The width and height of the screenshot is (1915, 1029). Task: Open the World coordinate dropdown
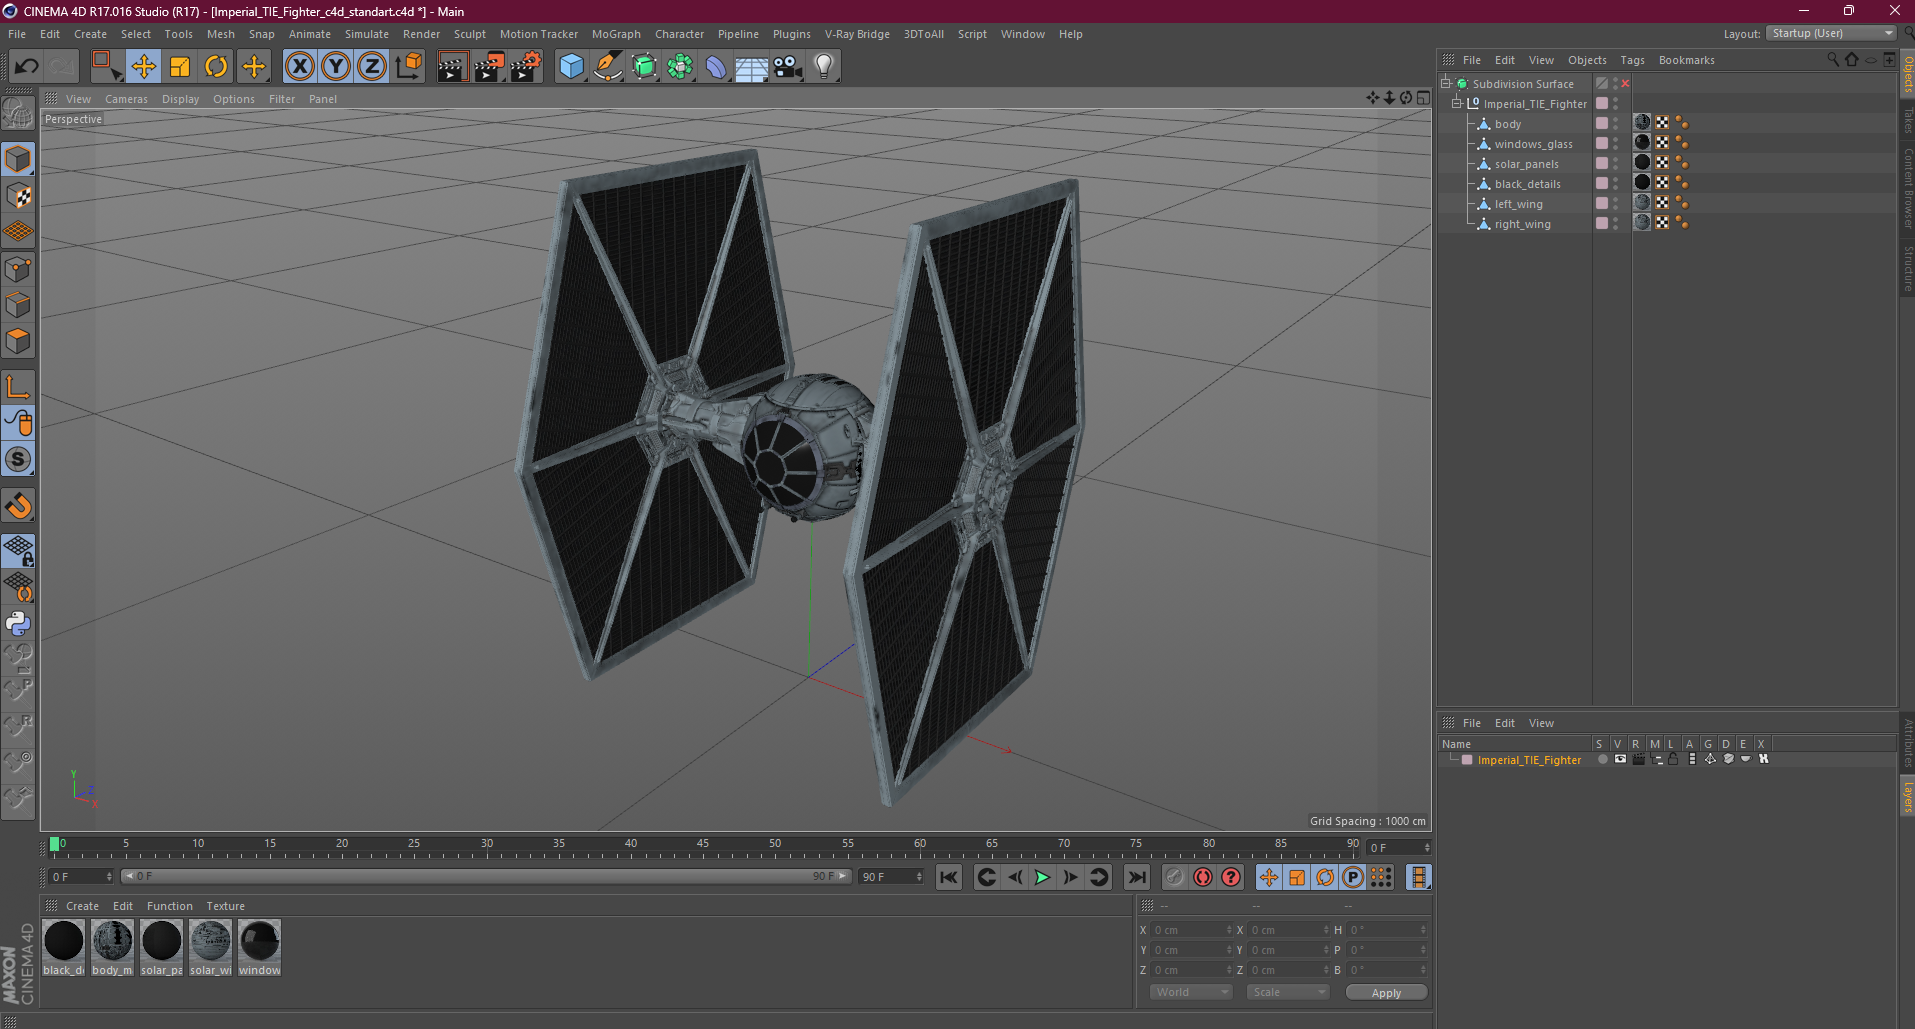(1190, 992)
